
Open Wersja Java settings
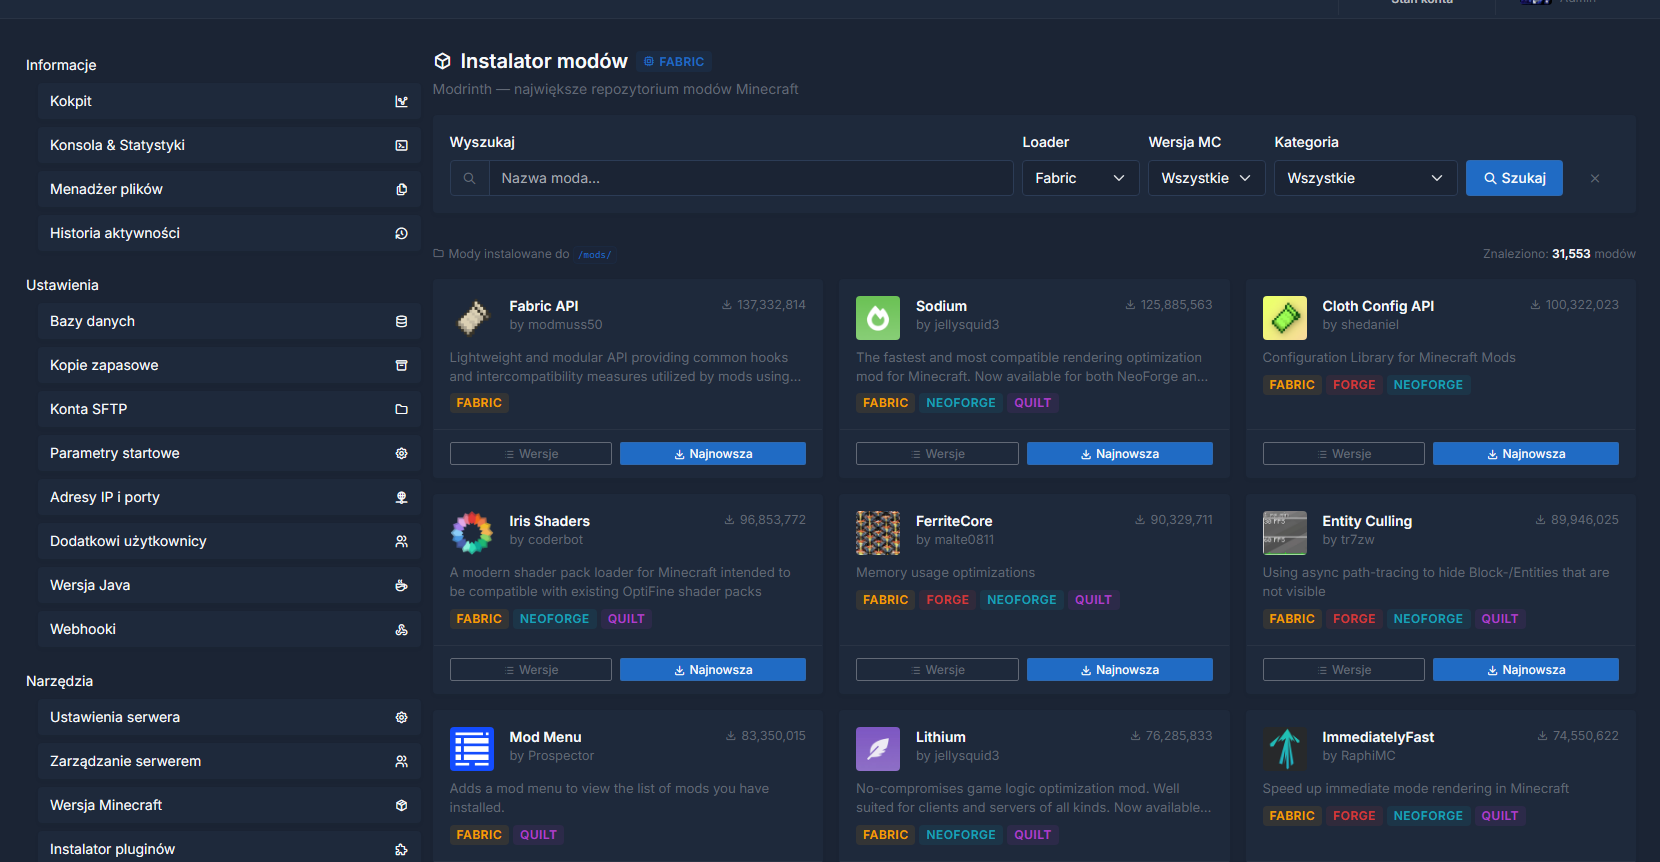(x=228, y=585)
